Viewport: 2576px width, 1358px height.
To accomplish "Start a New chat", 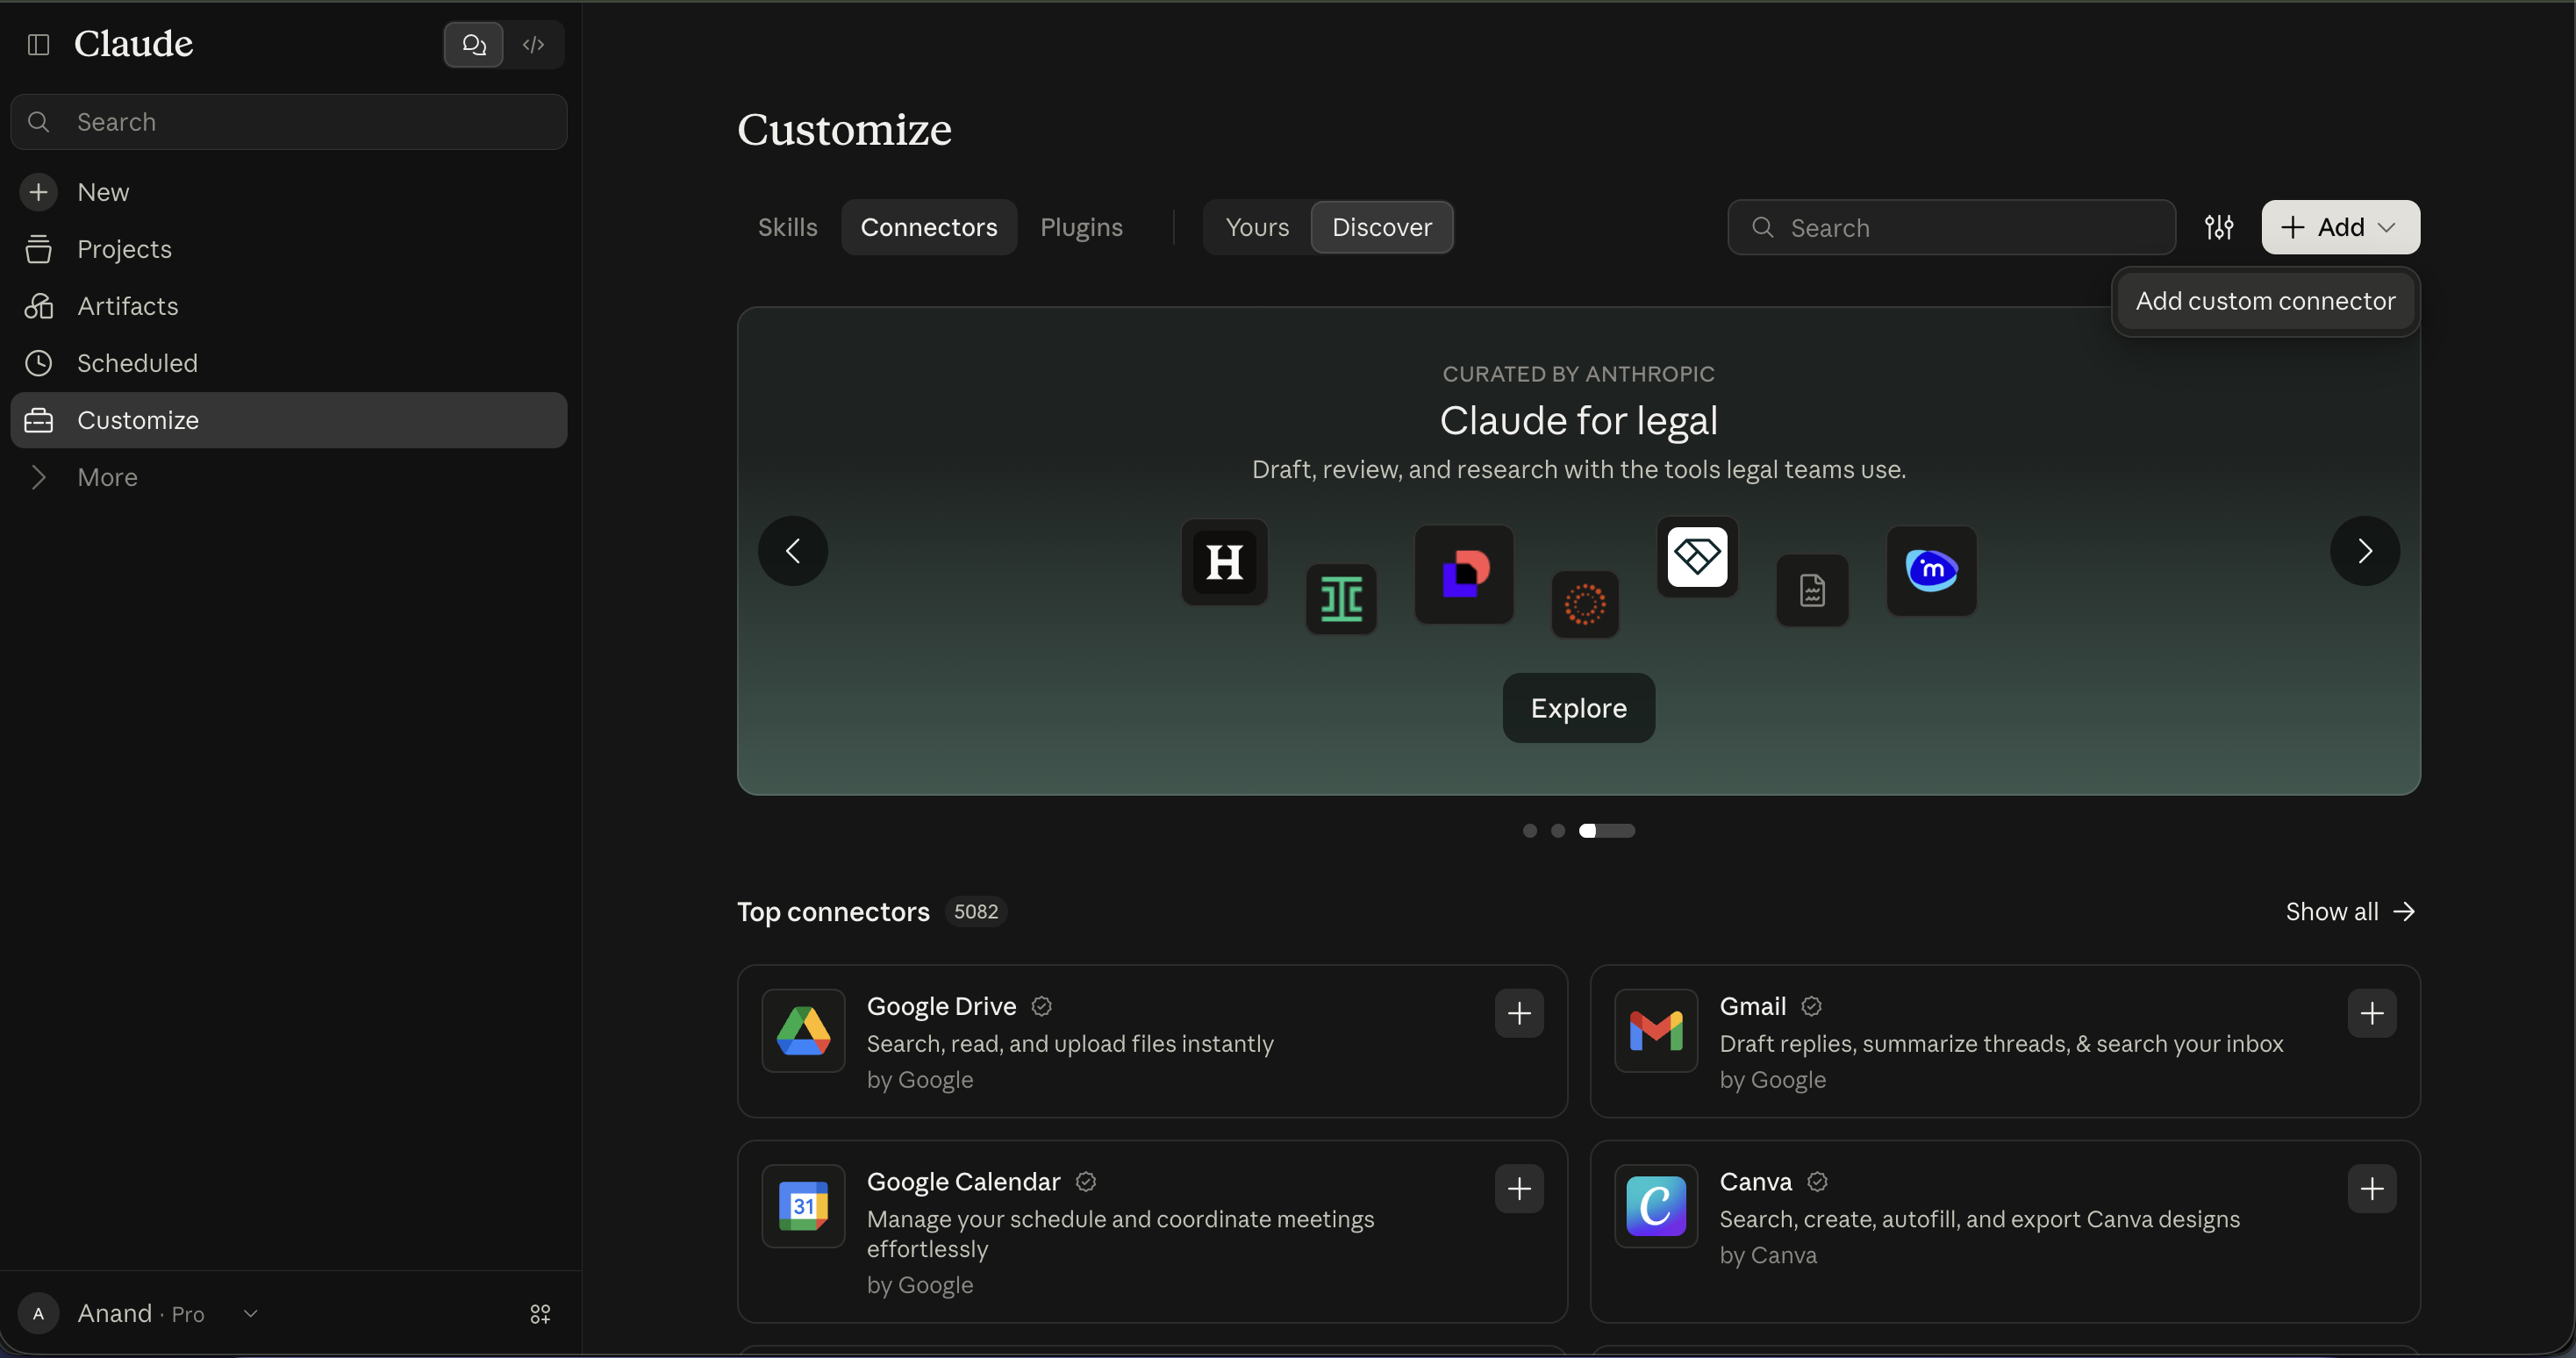I will tap(289, 192).
